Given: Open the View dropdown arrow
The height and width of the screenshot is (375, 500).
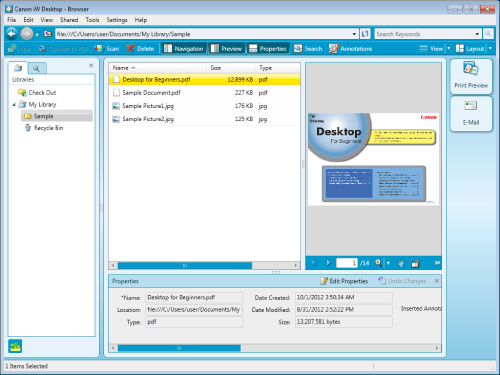Looking at the screenshot, I should pos(449,49).
